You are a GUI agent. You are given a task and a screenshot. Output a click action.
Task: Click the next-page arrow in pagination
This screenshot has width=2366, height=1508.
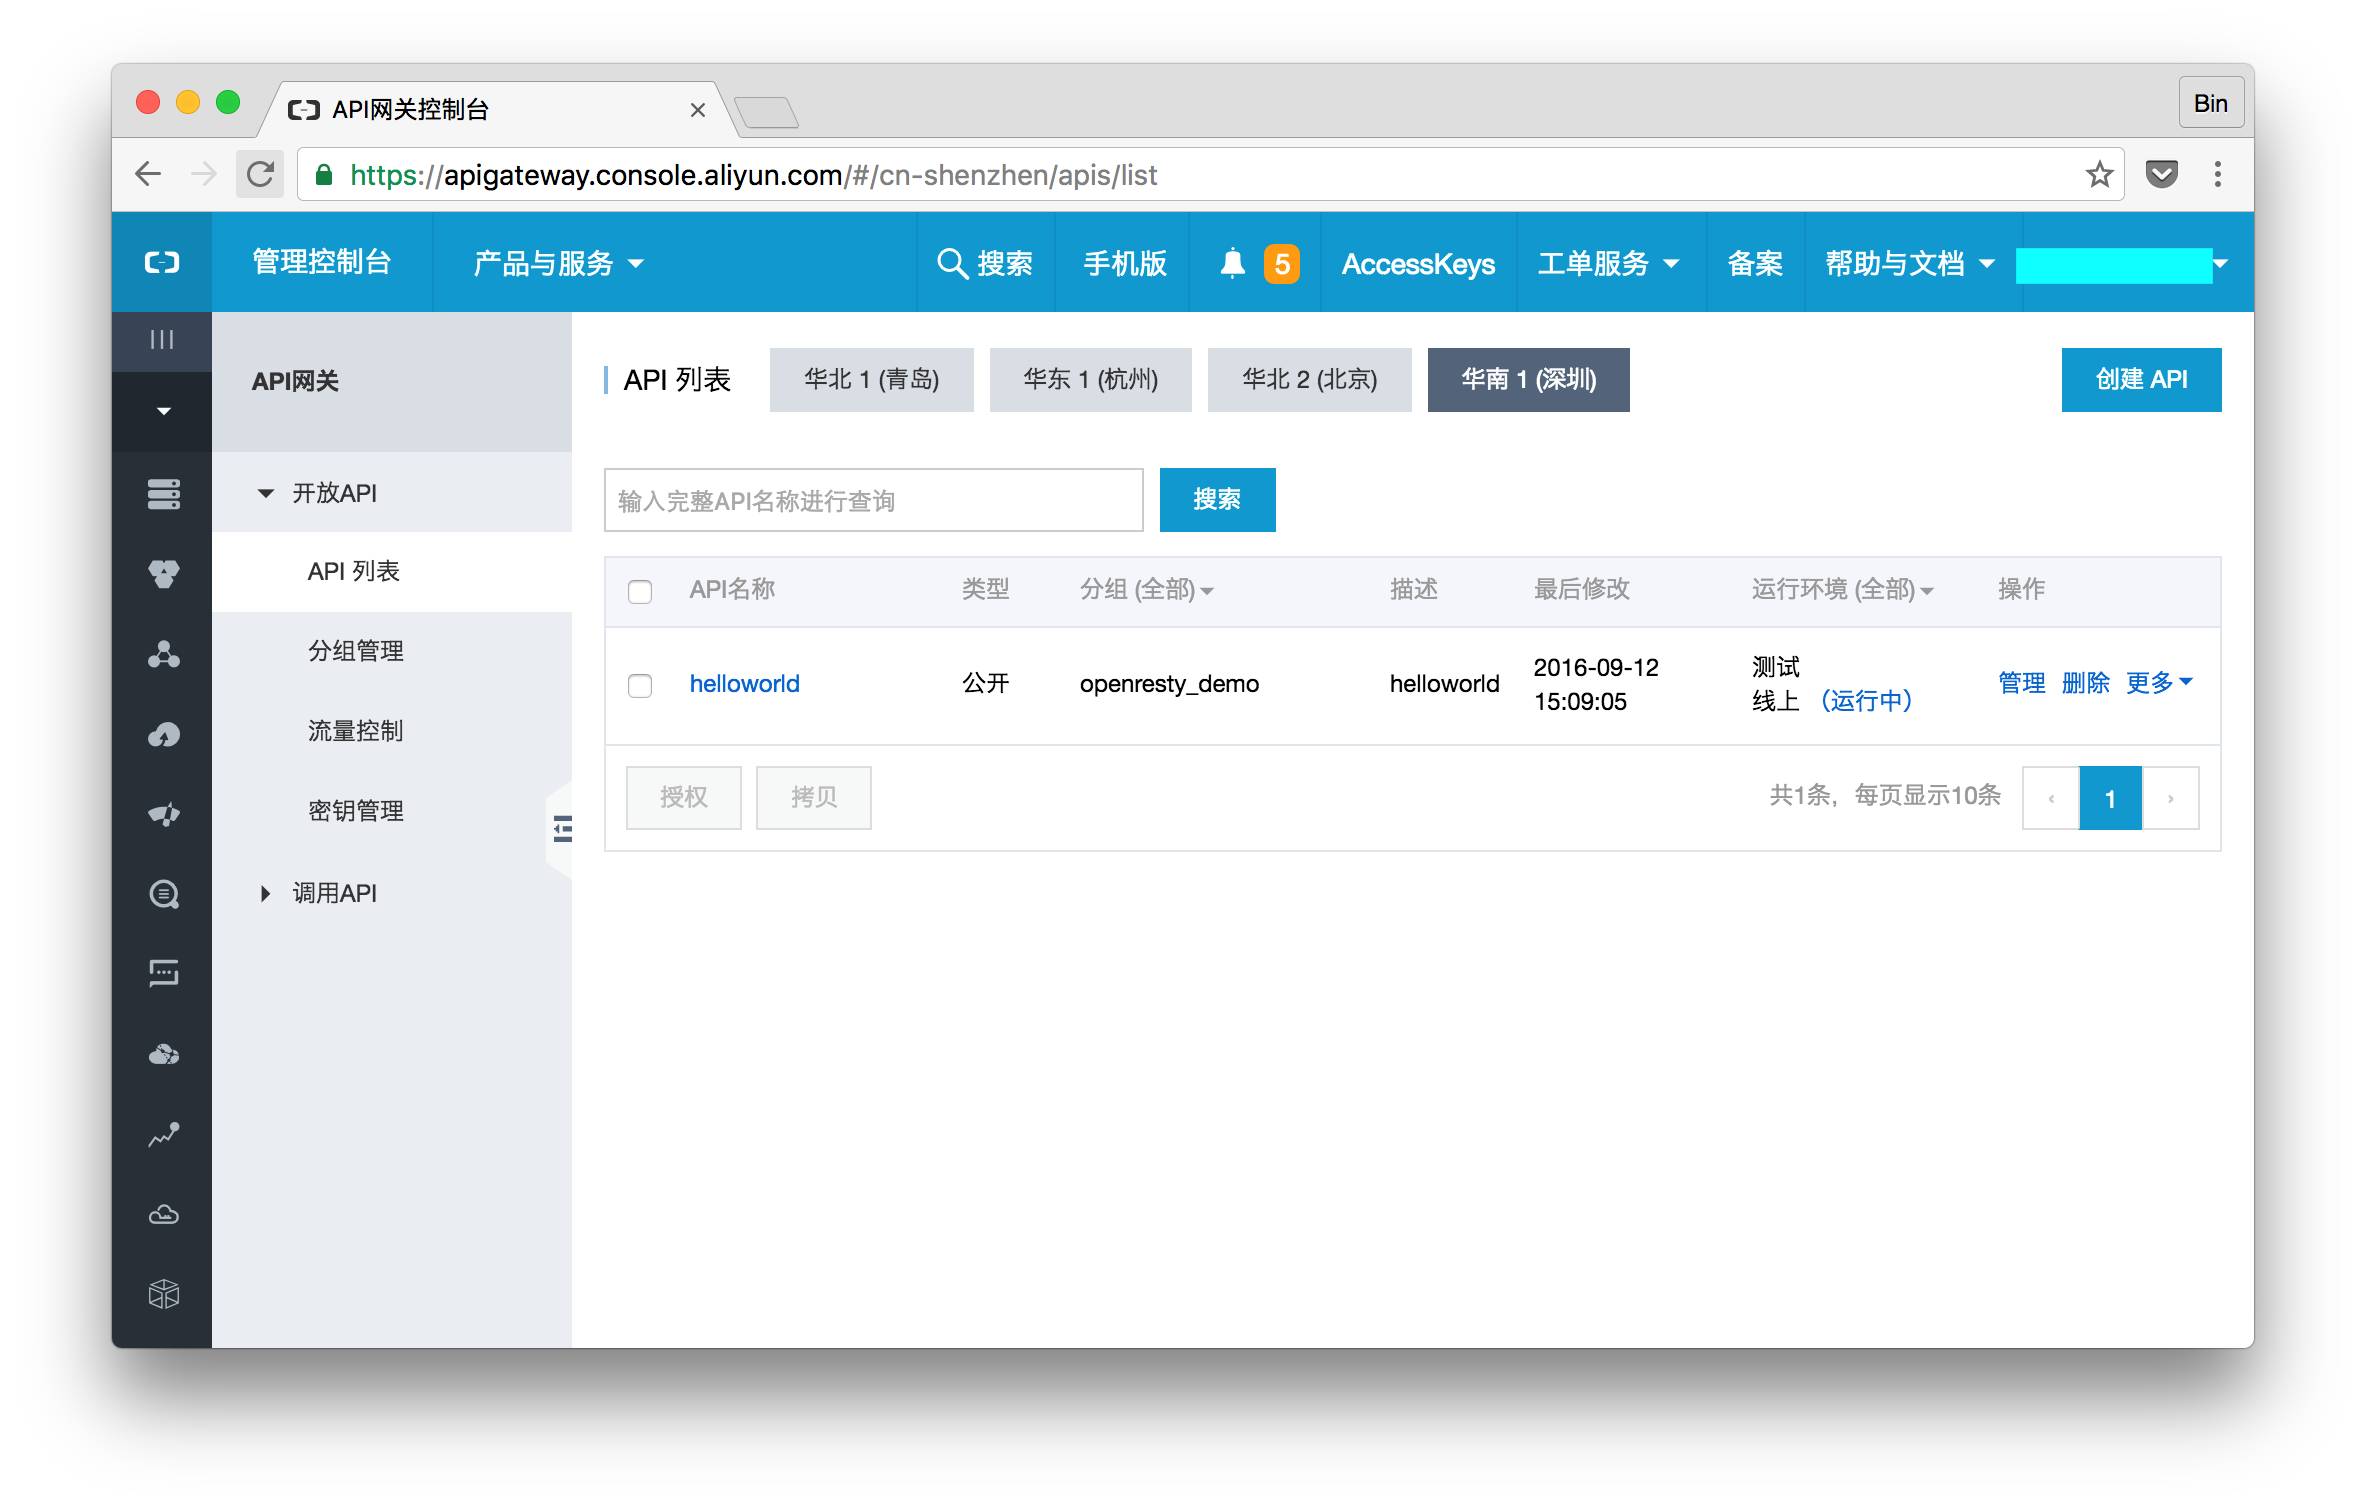(2171, 798)
